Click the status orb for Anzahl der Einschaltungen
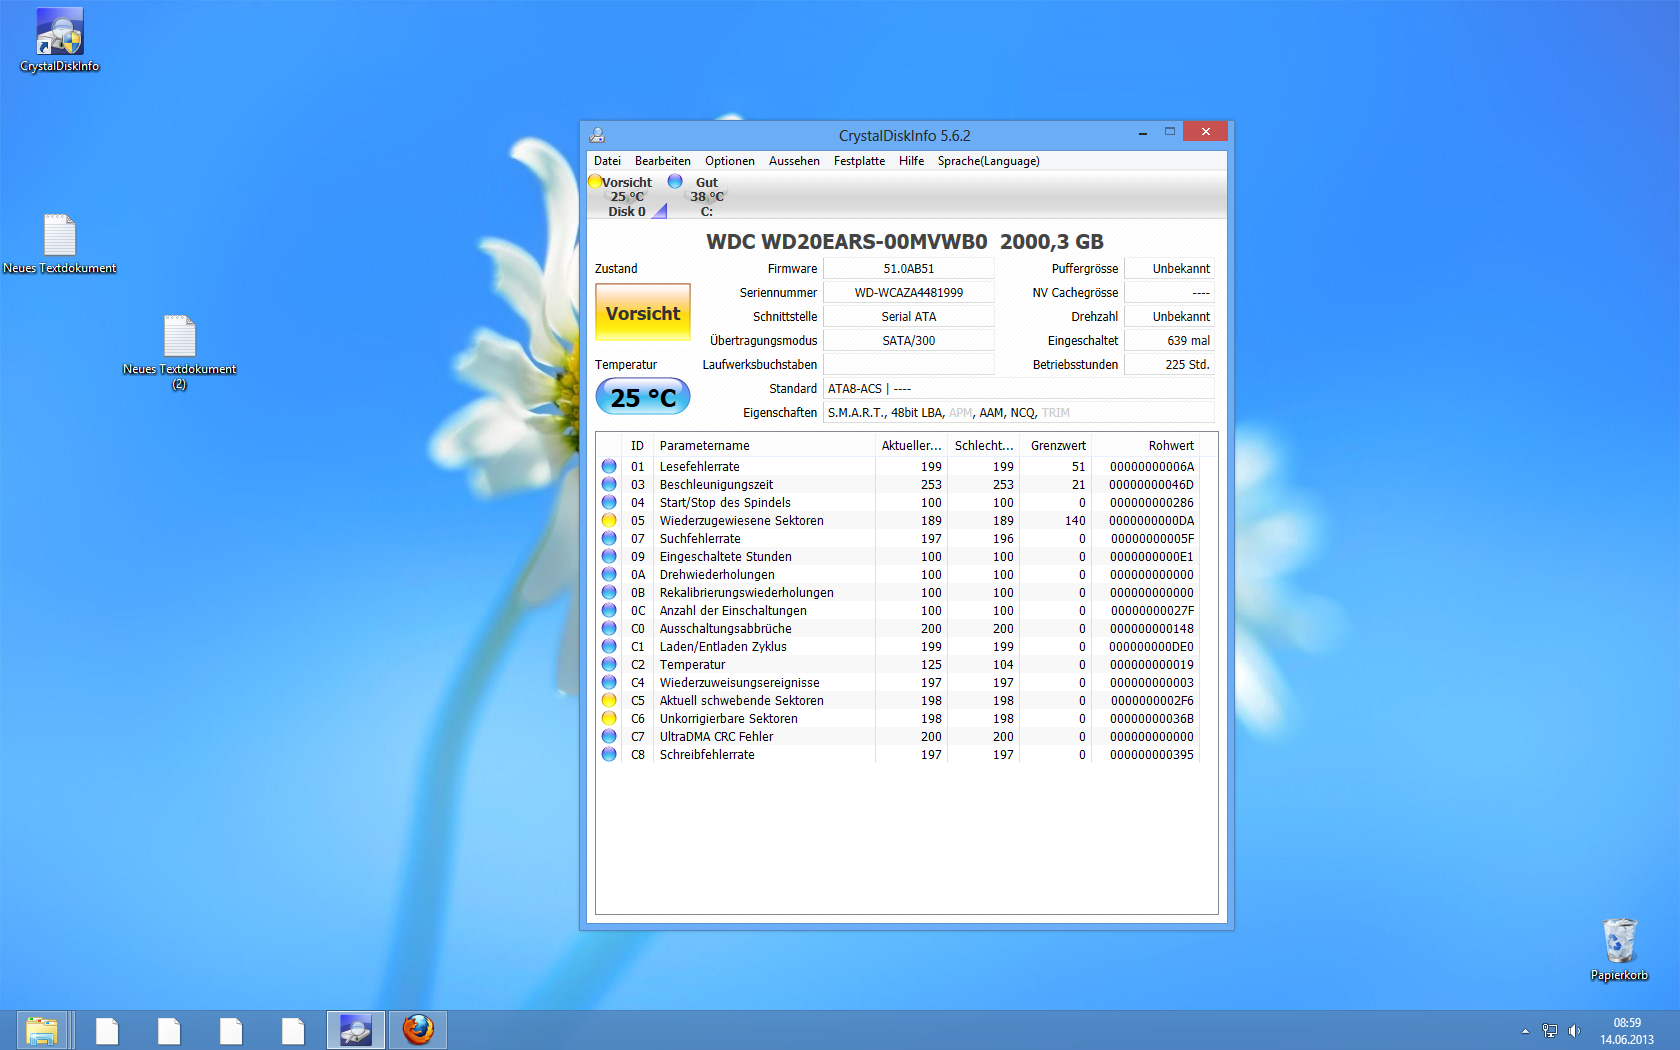Image resolution: width=1680 pixels, height=1050 pixels. pyautogui.click(x=609, y=611)
